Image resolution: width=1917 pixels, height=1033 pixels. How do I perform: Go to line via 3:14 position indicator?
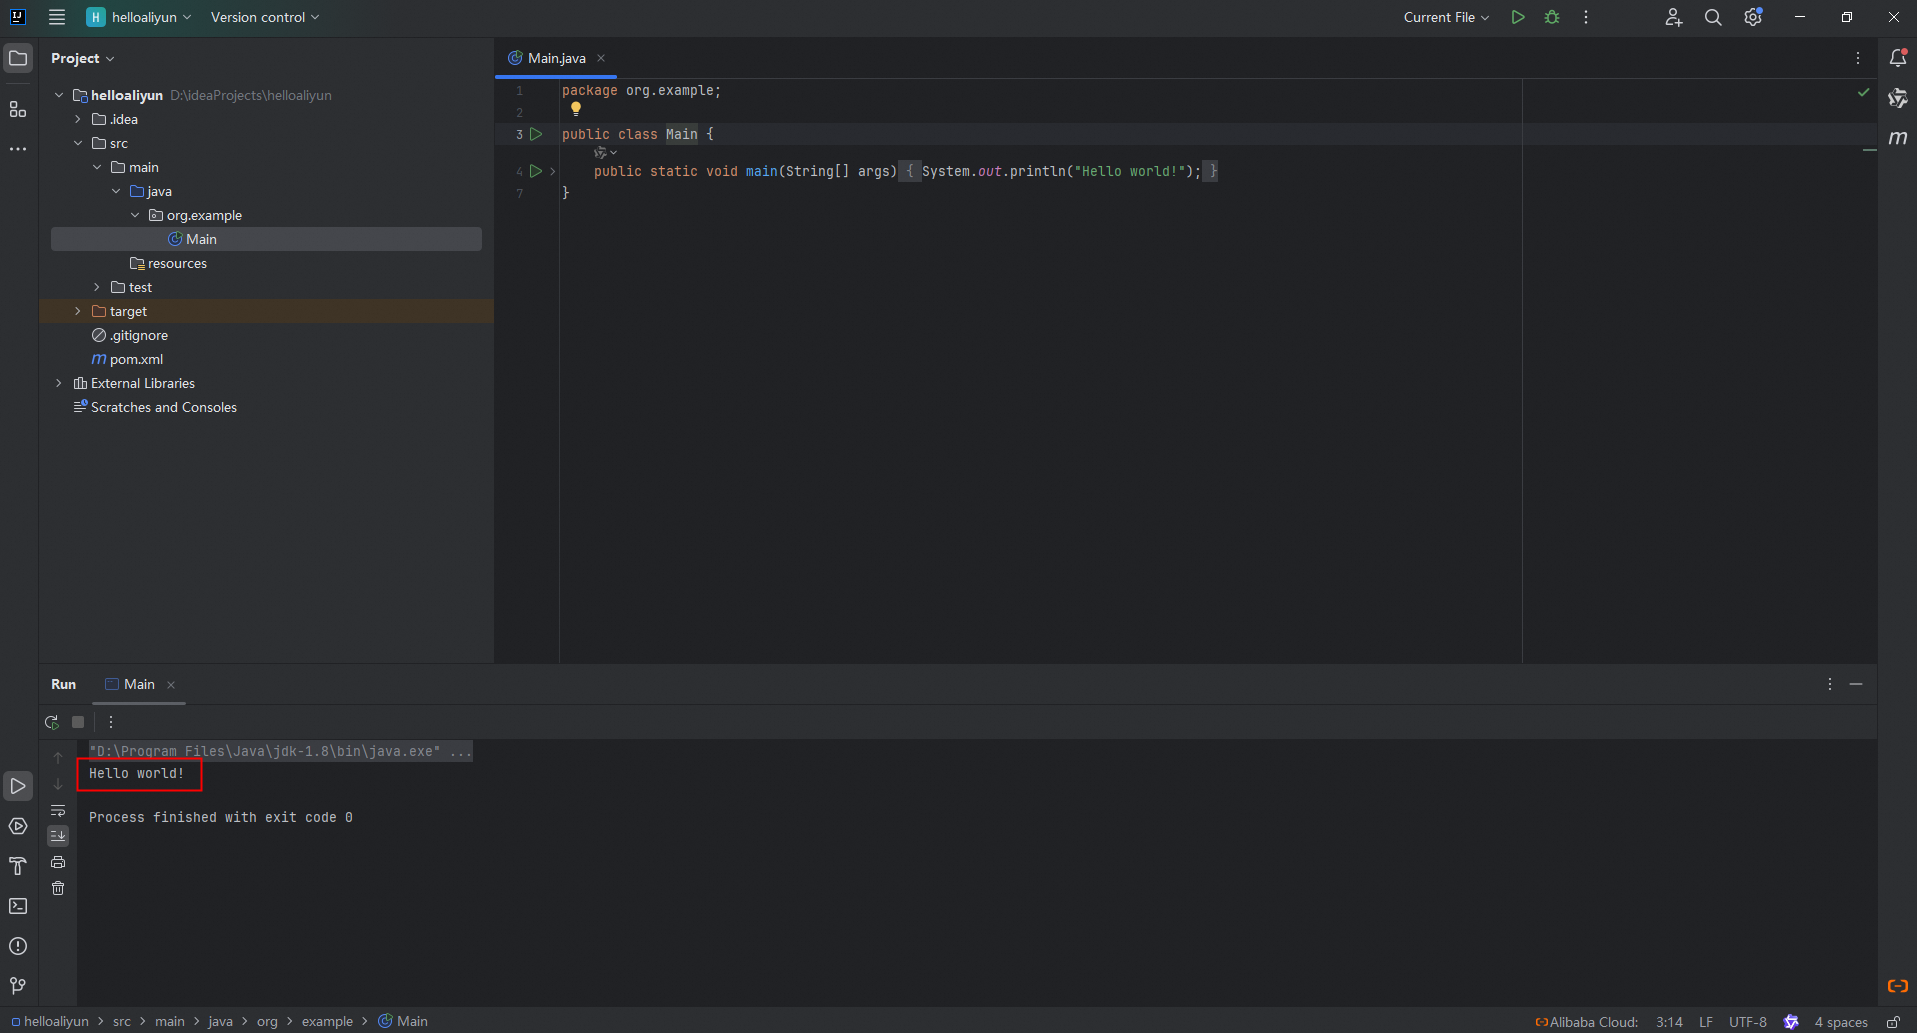click(x=1669, y=1022)
